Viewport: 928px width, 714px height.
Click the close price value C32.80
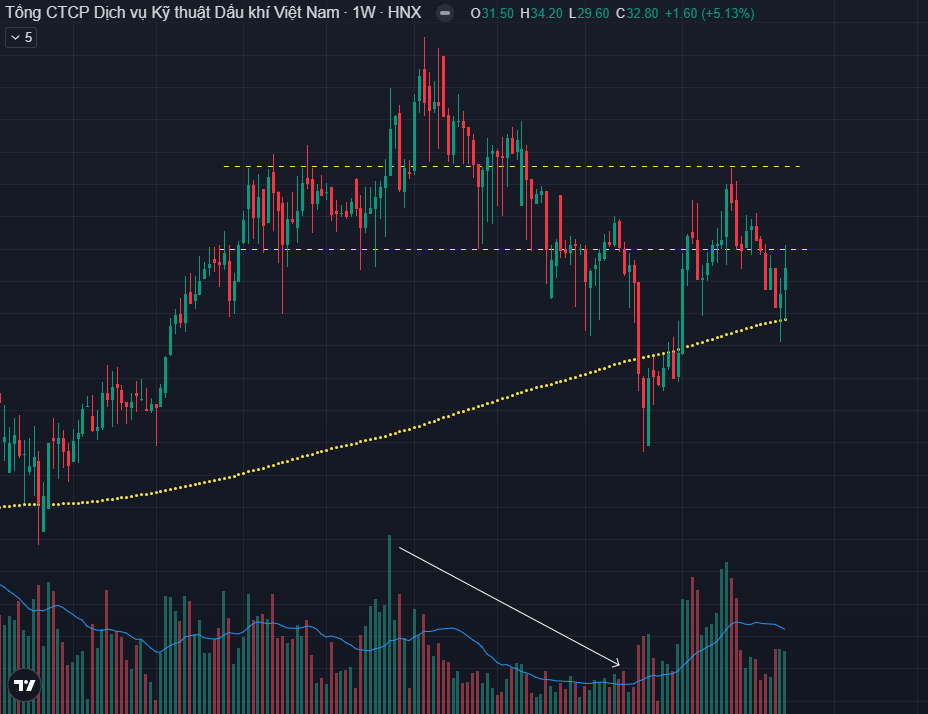click(637, 13)
